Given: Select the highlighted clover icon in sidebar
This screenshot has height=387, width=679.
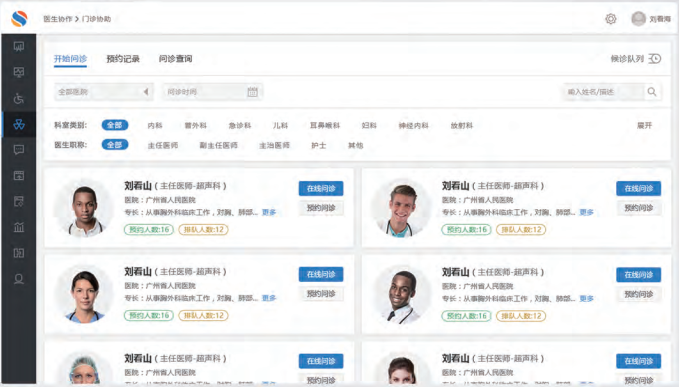Looking at the screenshot, I should [19, 125].
